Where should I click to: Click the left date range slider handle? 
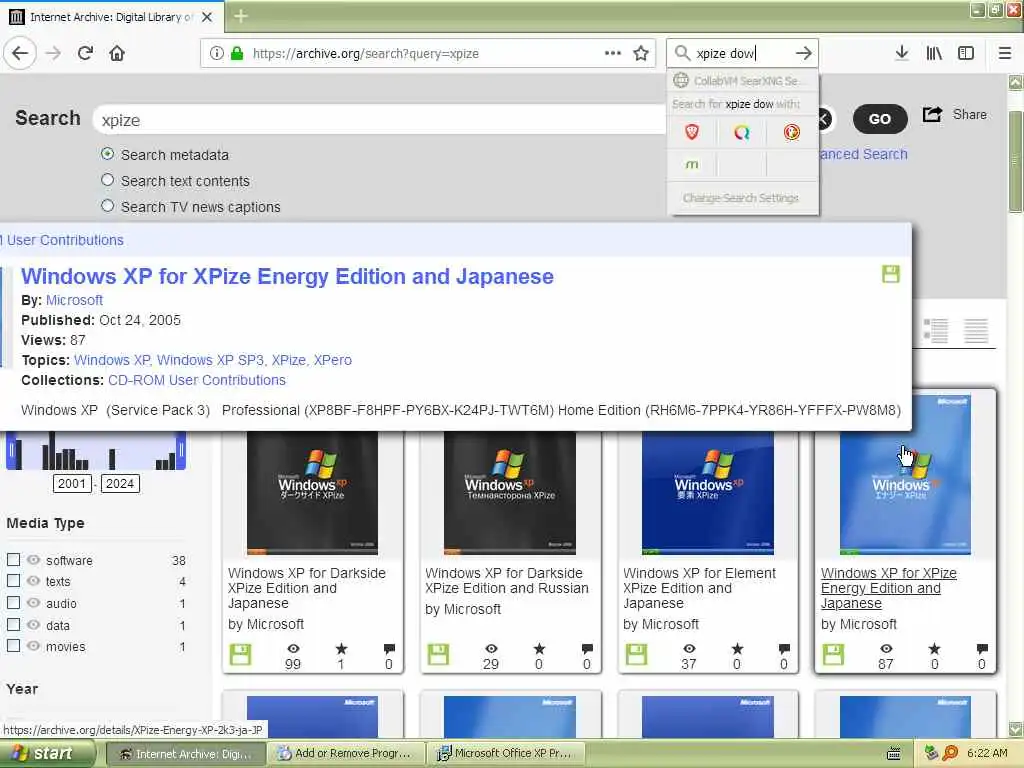point(11,450)
